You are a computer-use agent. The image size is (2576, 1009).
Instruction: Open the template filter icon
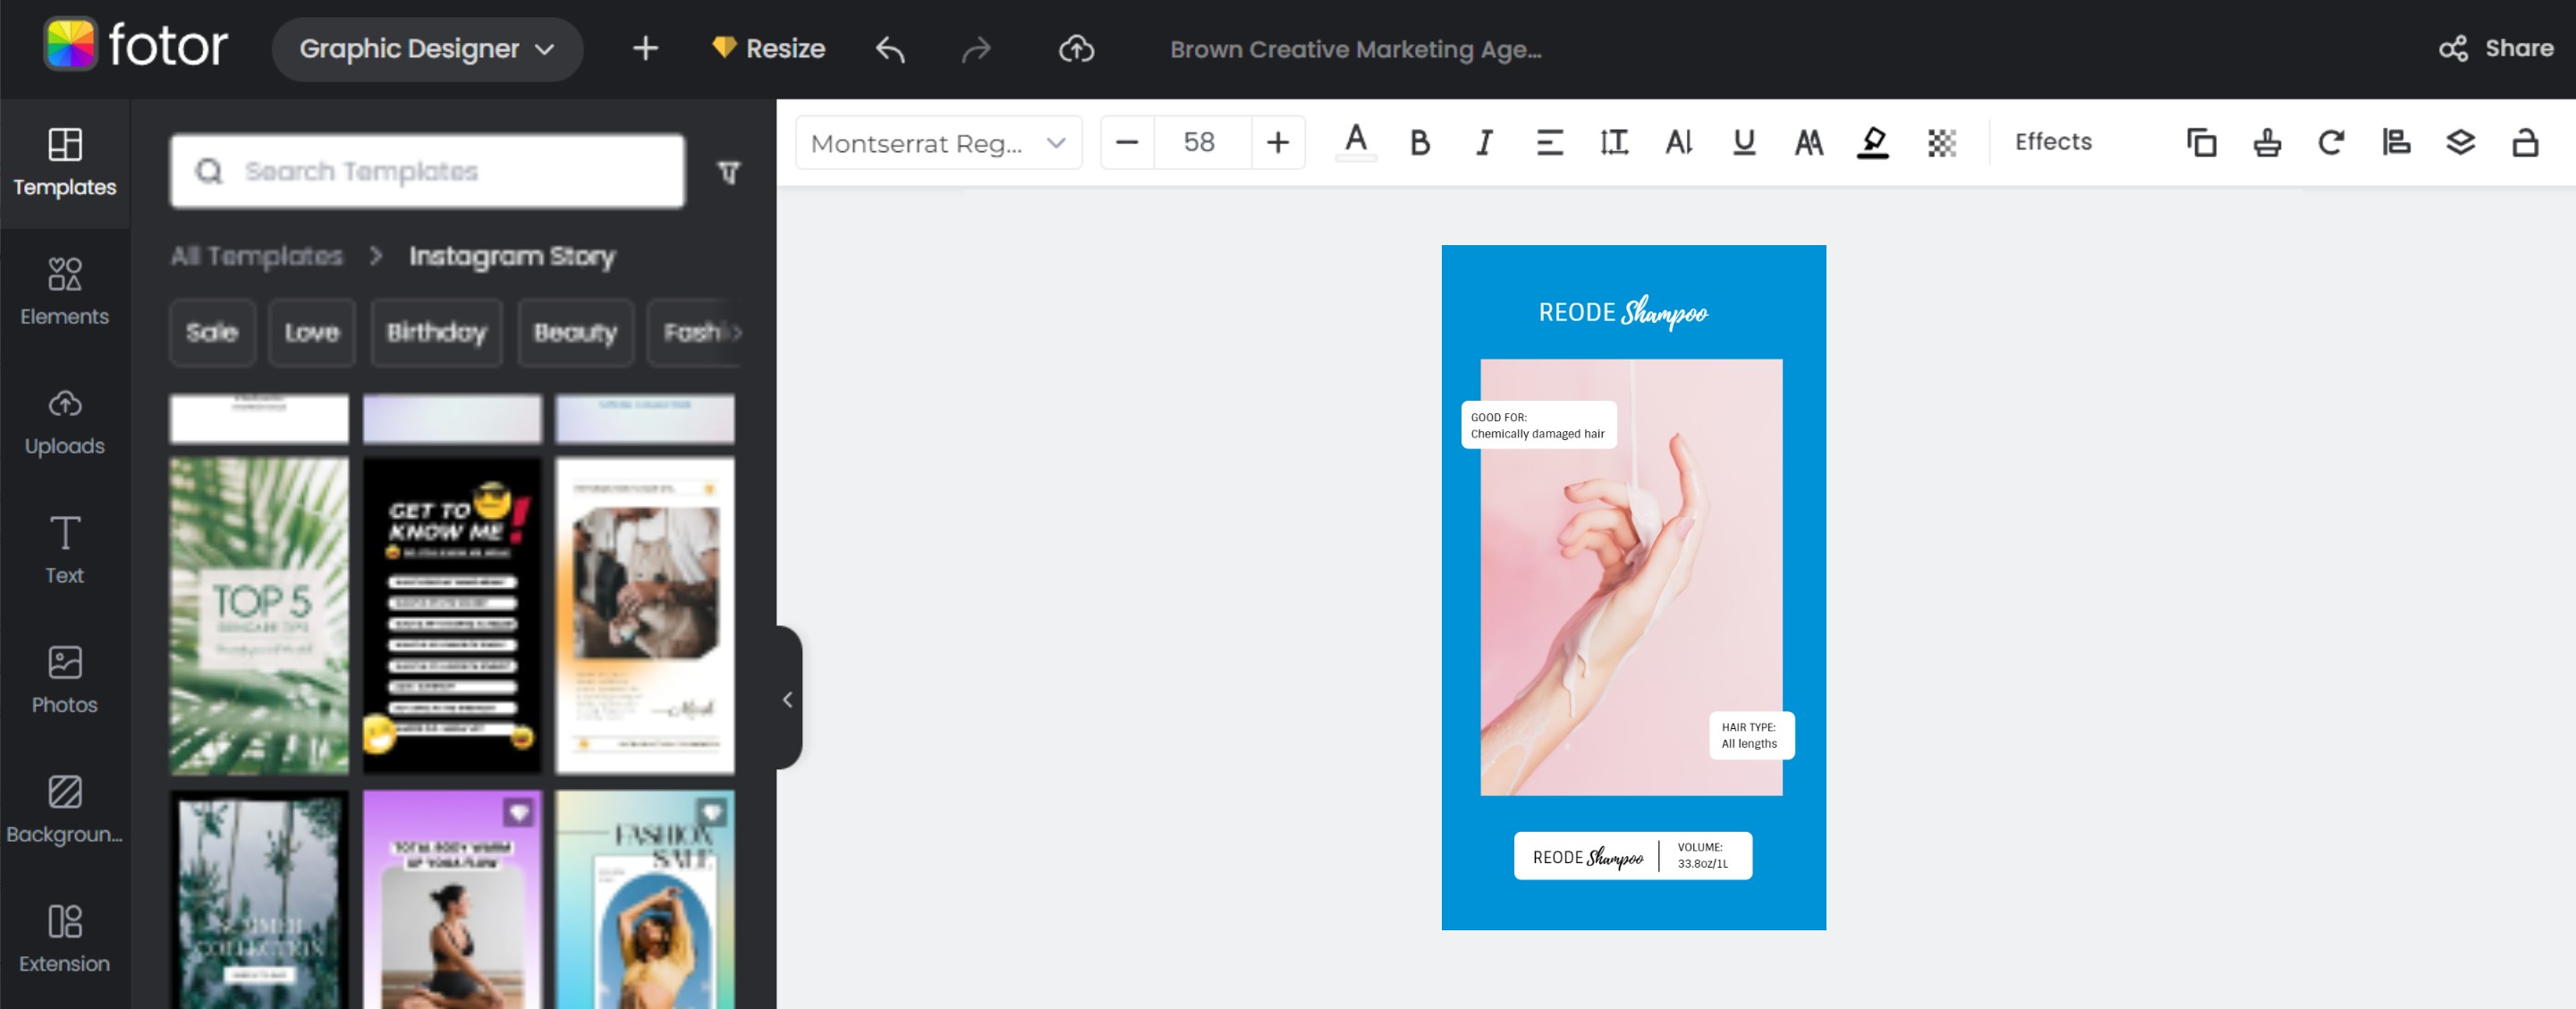[729, 172]
